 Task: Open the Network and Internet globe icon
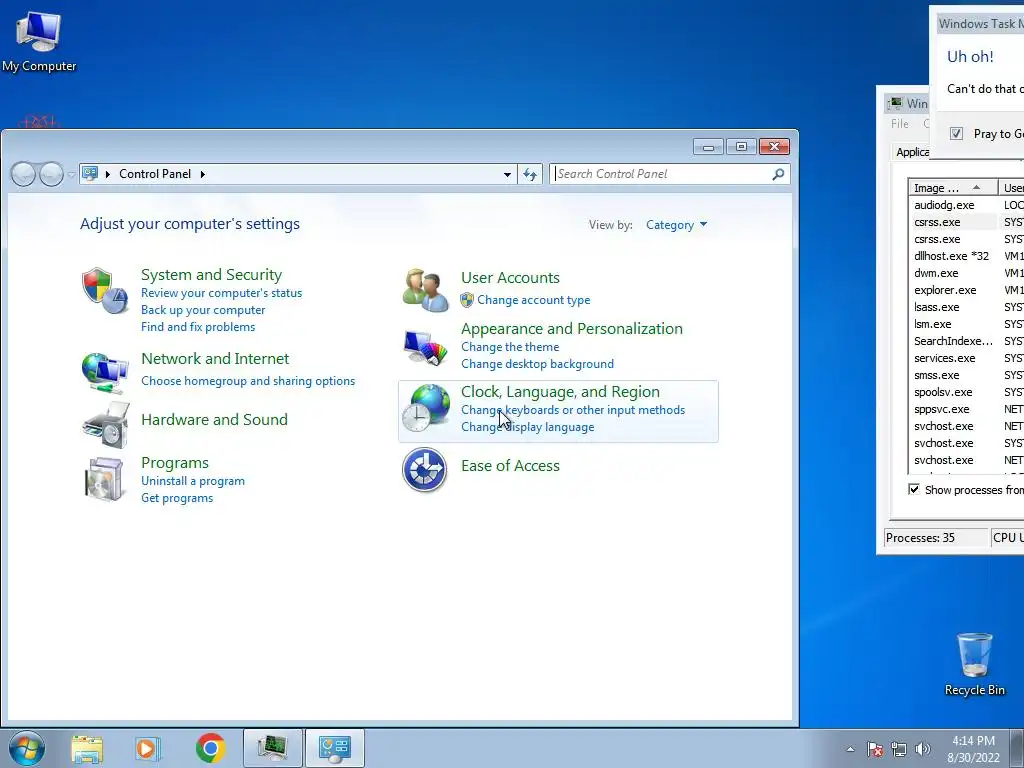coord(104,372)
